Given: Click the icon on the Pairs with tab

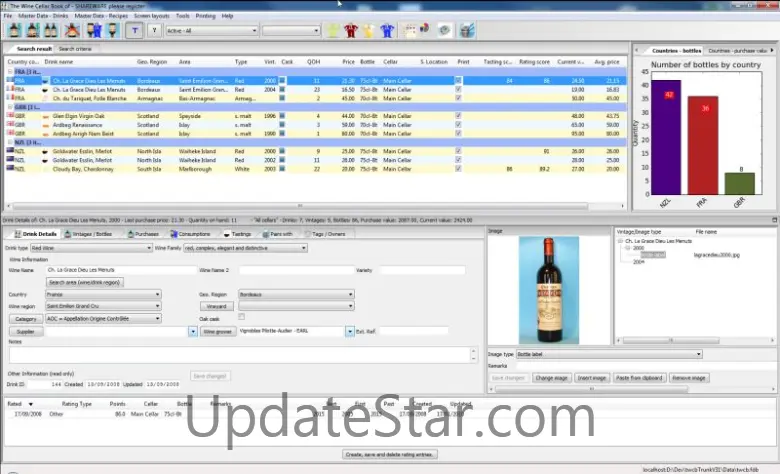Looking at the screenshot, I should 266,234.
